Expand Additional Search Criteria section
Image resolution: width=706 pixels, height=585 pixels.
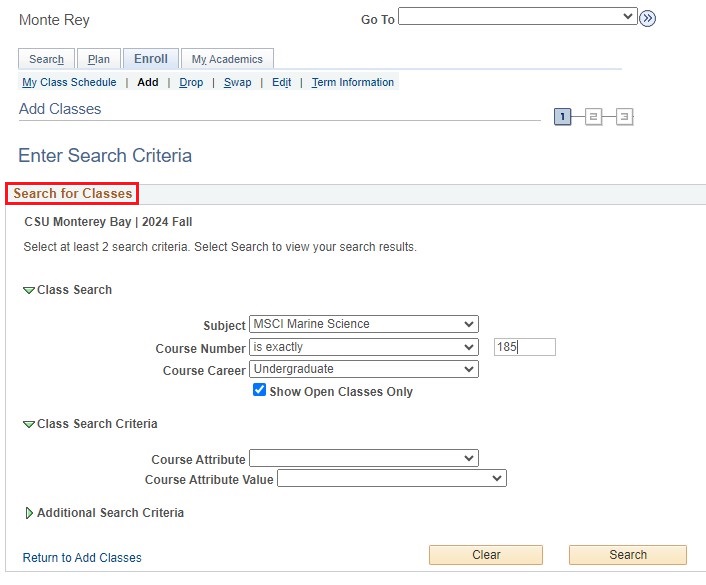click(29, 513)
